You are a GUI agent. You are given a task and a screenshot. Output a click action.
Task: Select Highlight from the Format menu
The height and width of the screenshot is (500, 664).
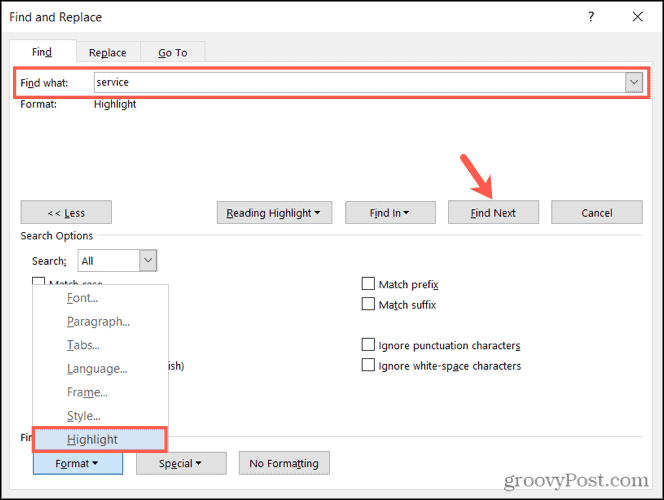point(93,439)
